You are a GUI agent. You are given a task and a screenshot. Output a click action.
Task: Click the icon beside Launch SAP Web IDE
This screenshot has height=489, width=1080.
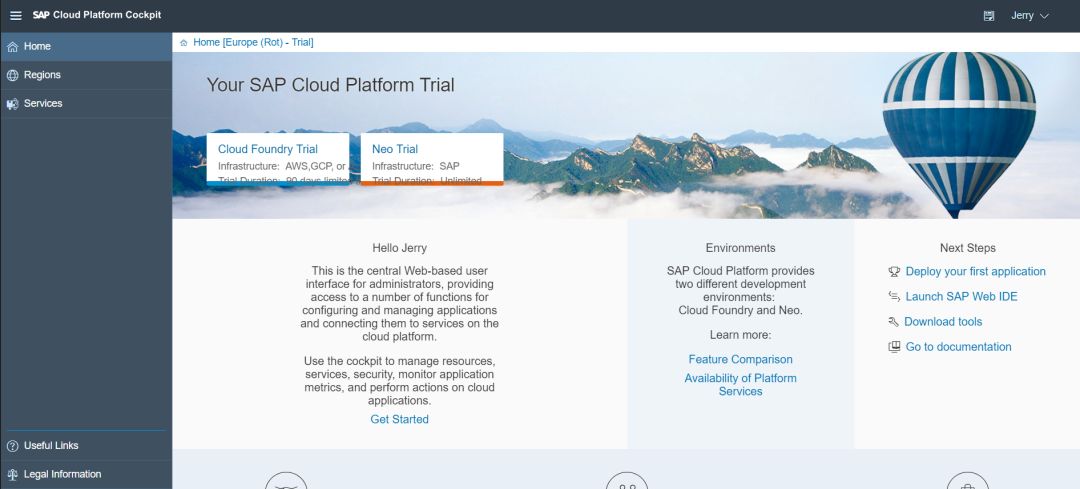894,297
